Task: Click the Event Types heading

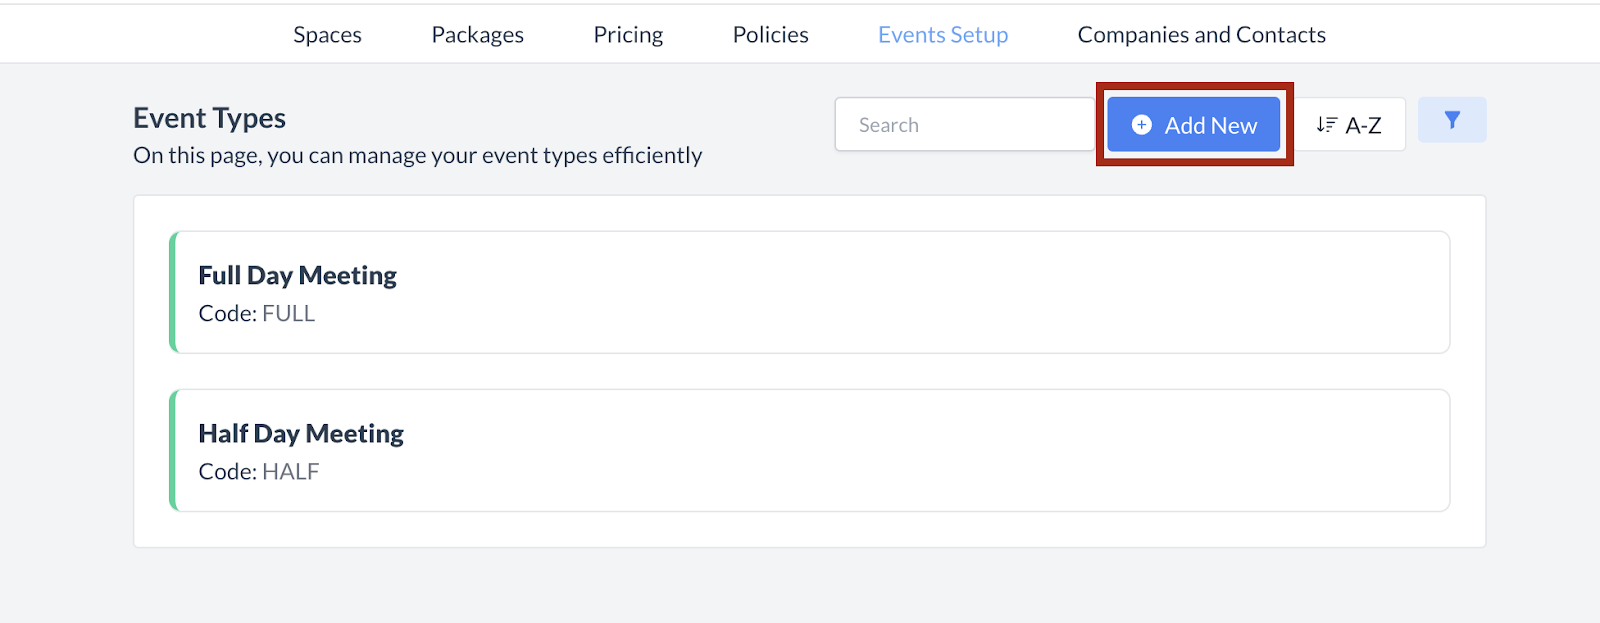Action: pyautogui.click(x=209, y=118)
